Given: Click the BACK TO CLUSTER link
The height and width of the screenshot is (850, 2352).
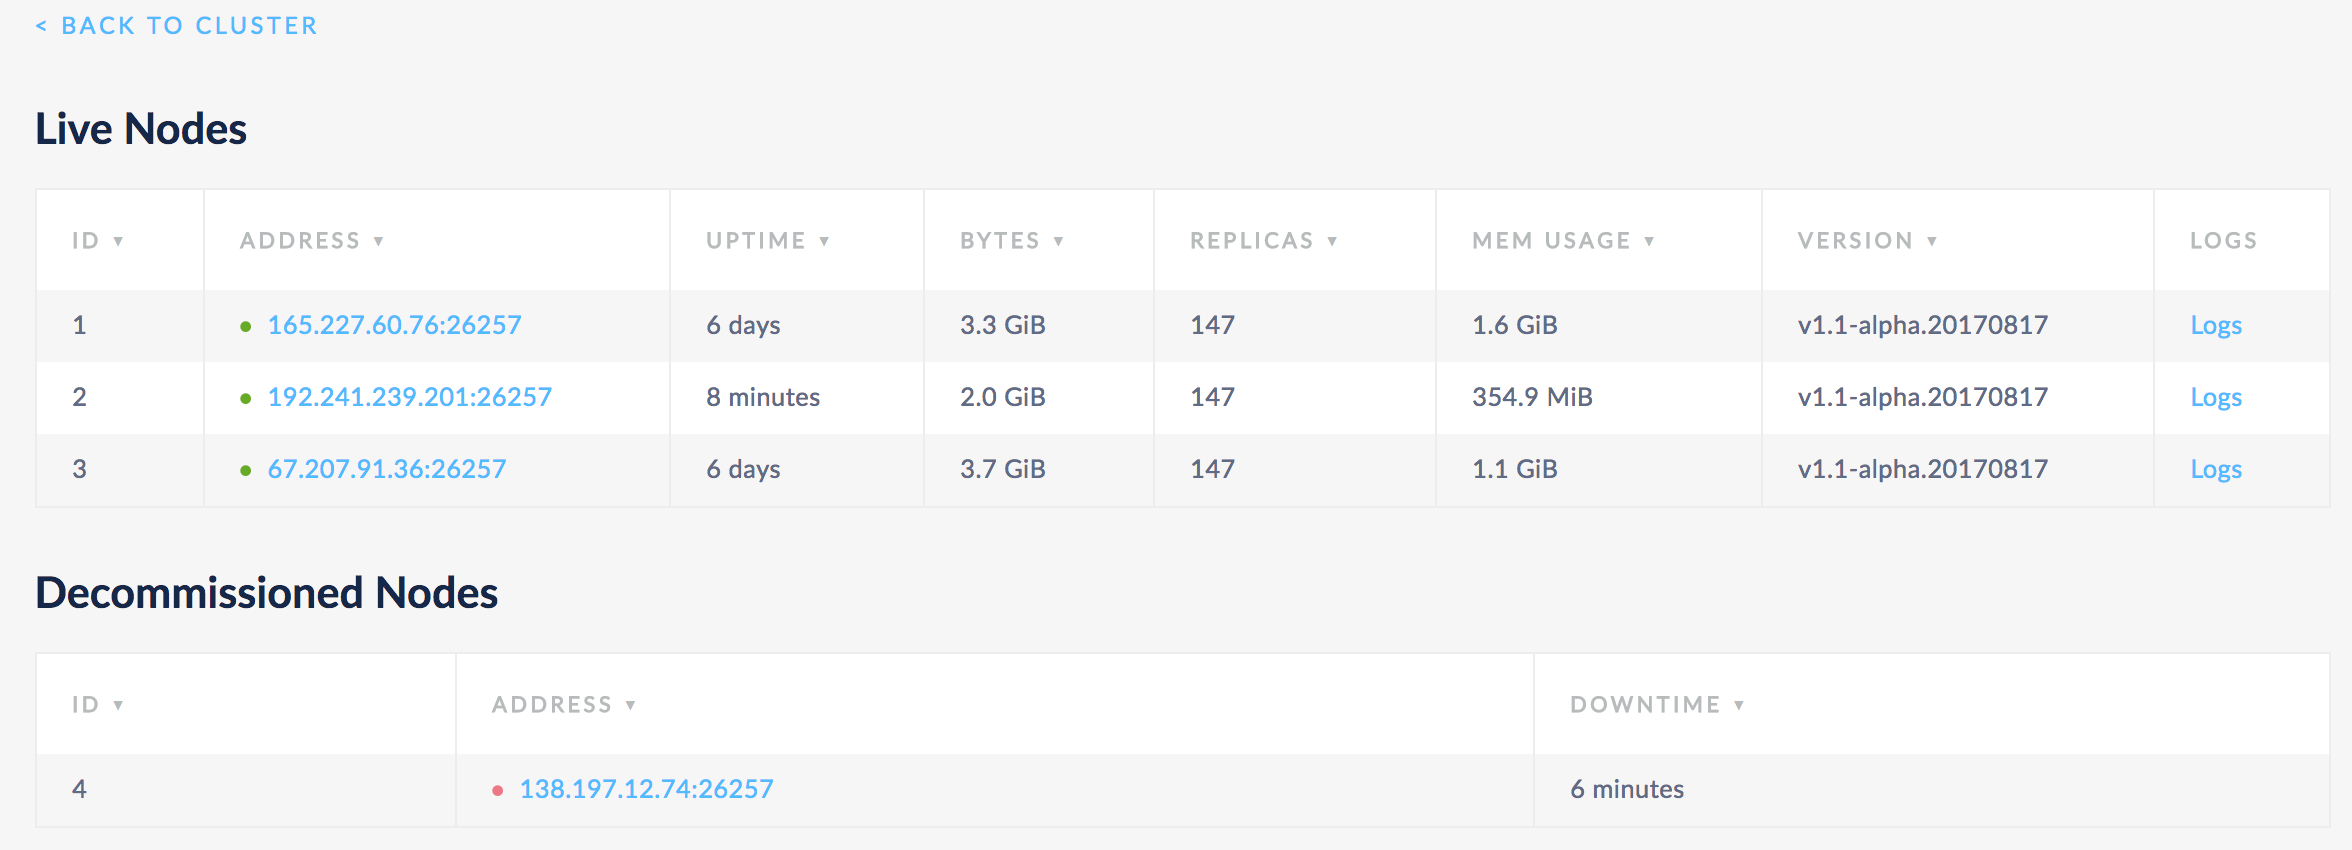Looking at the screenshot, I should (x=177, y=26).
